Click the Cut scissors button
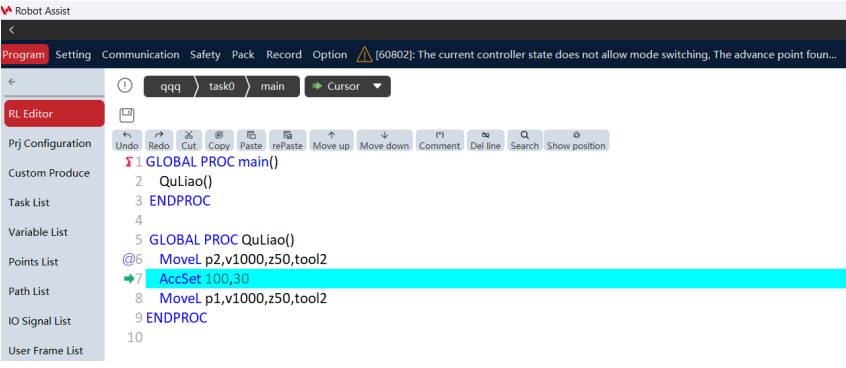The image size is (846, 368). pos(189,140)
